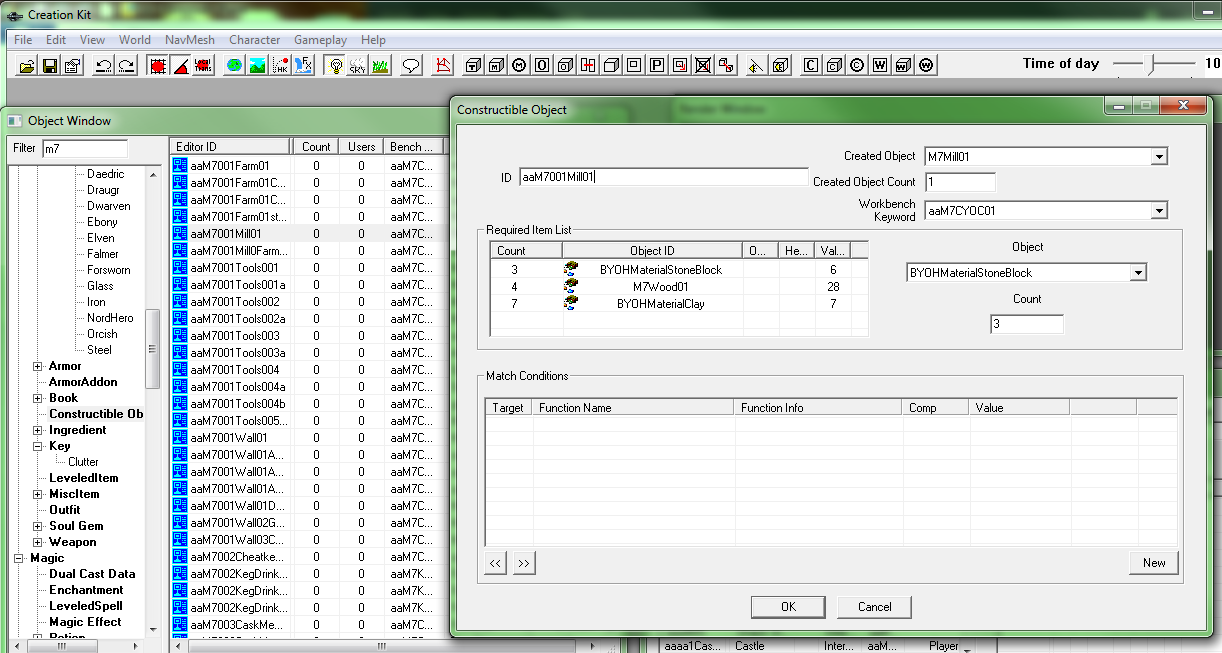1222x653 pixels.
Task: Click the red navmesh triangle icon
Action: (x=443, y=66)
